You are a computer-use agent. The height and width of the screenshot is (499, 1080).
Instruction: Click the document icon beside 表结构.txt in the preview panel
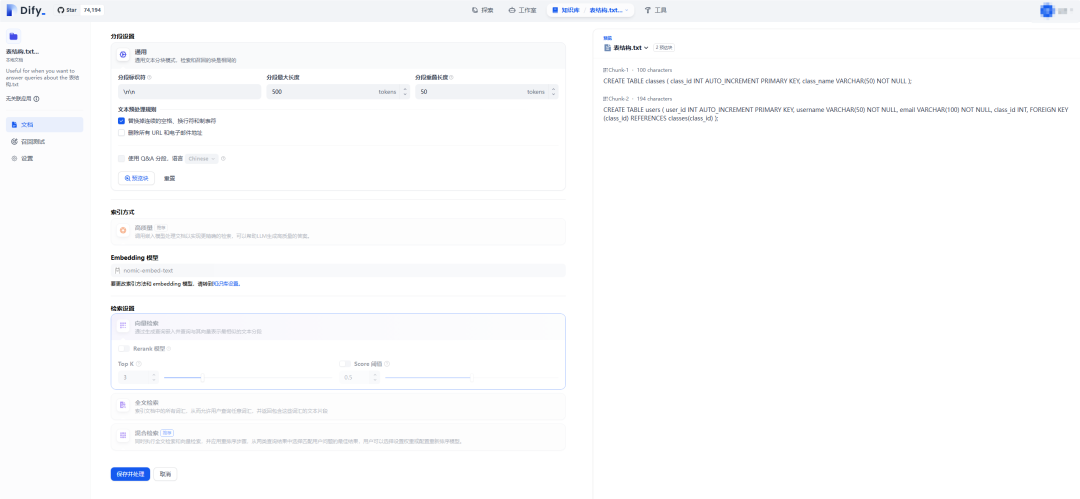point(607,48)
